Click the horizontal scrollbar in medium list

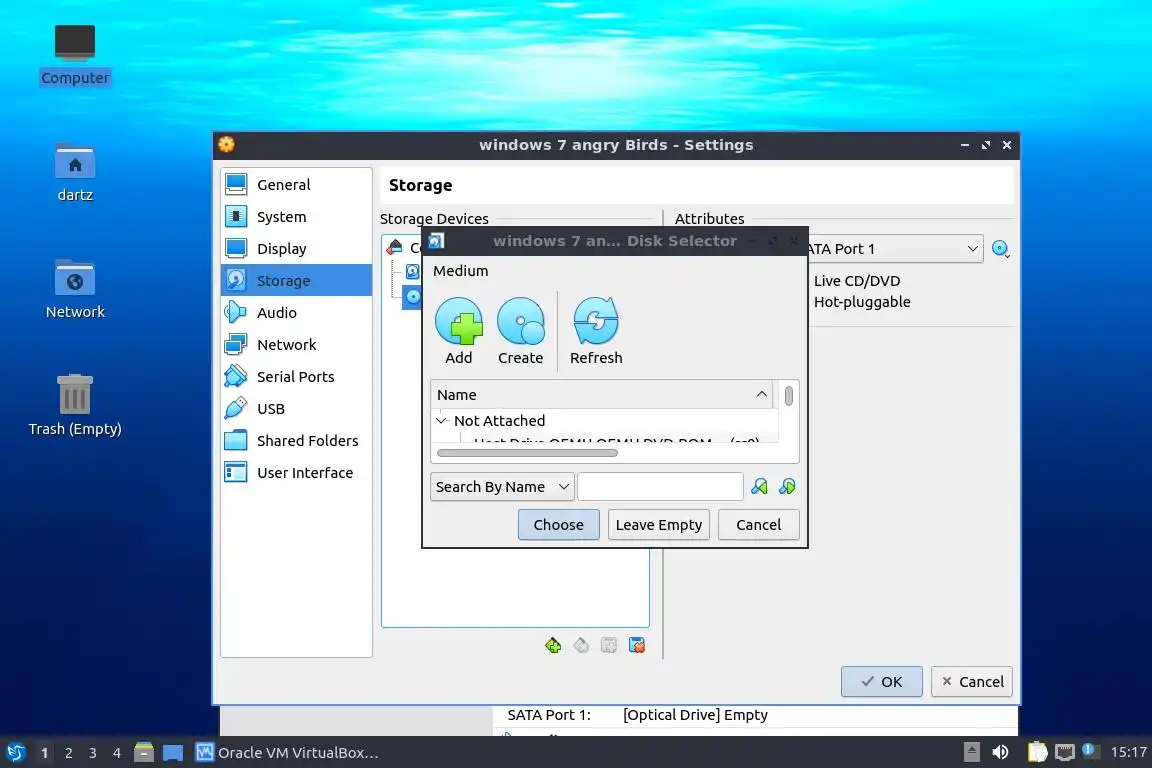527,453
